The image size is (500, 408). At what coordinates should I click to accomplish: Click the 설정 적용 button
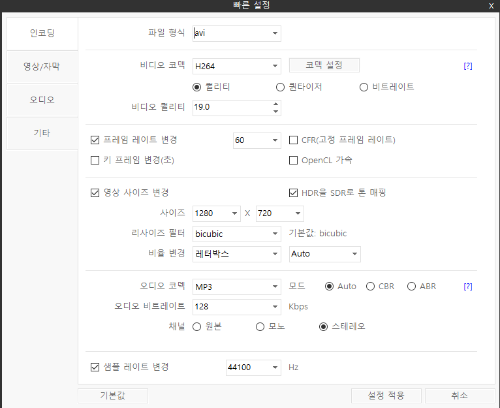(x=386, y=396)
